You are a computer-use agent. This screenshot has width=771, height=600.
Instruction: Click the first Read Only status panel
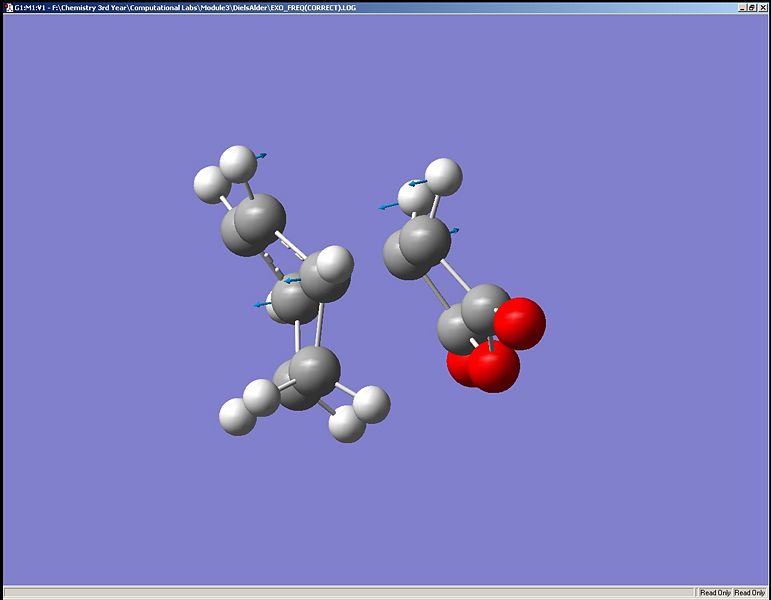(715, 593)
